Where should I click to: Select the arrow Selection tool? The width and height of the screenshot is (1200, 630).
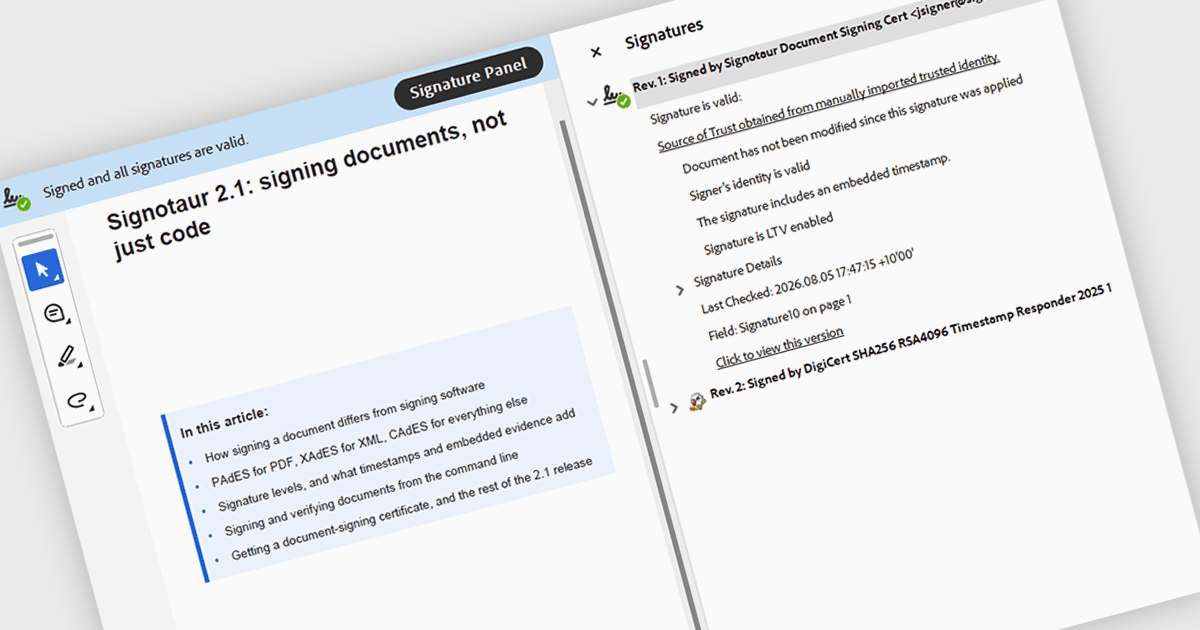(x=42, y=270)
